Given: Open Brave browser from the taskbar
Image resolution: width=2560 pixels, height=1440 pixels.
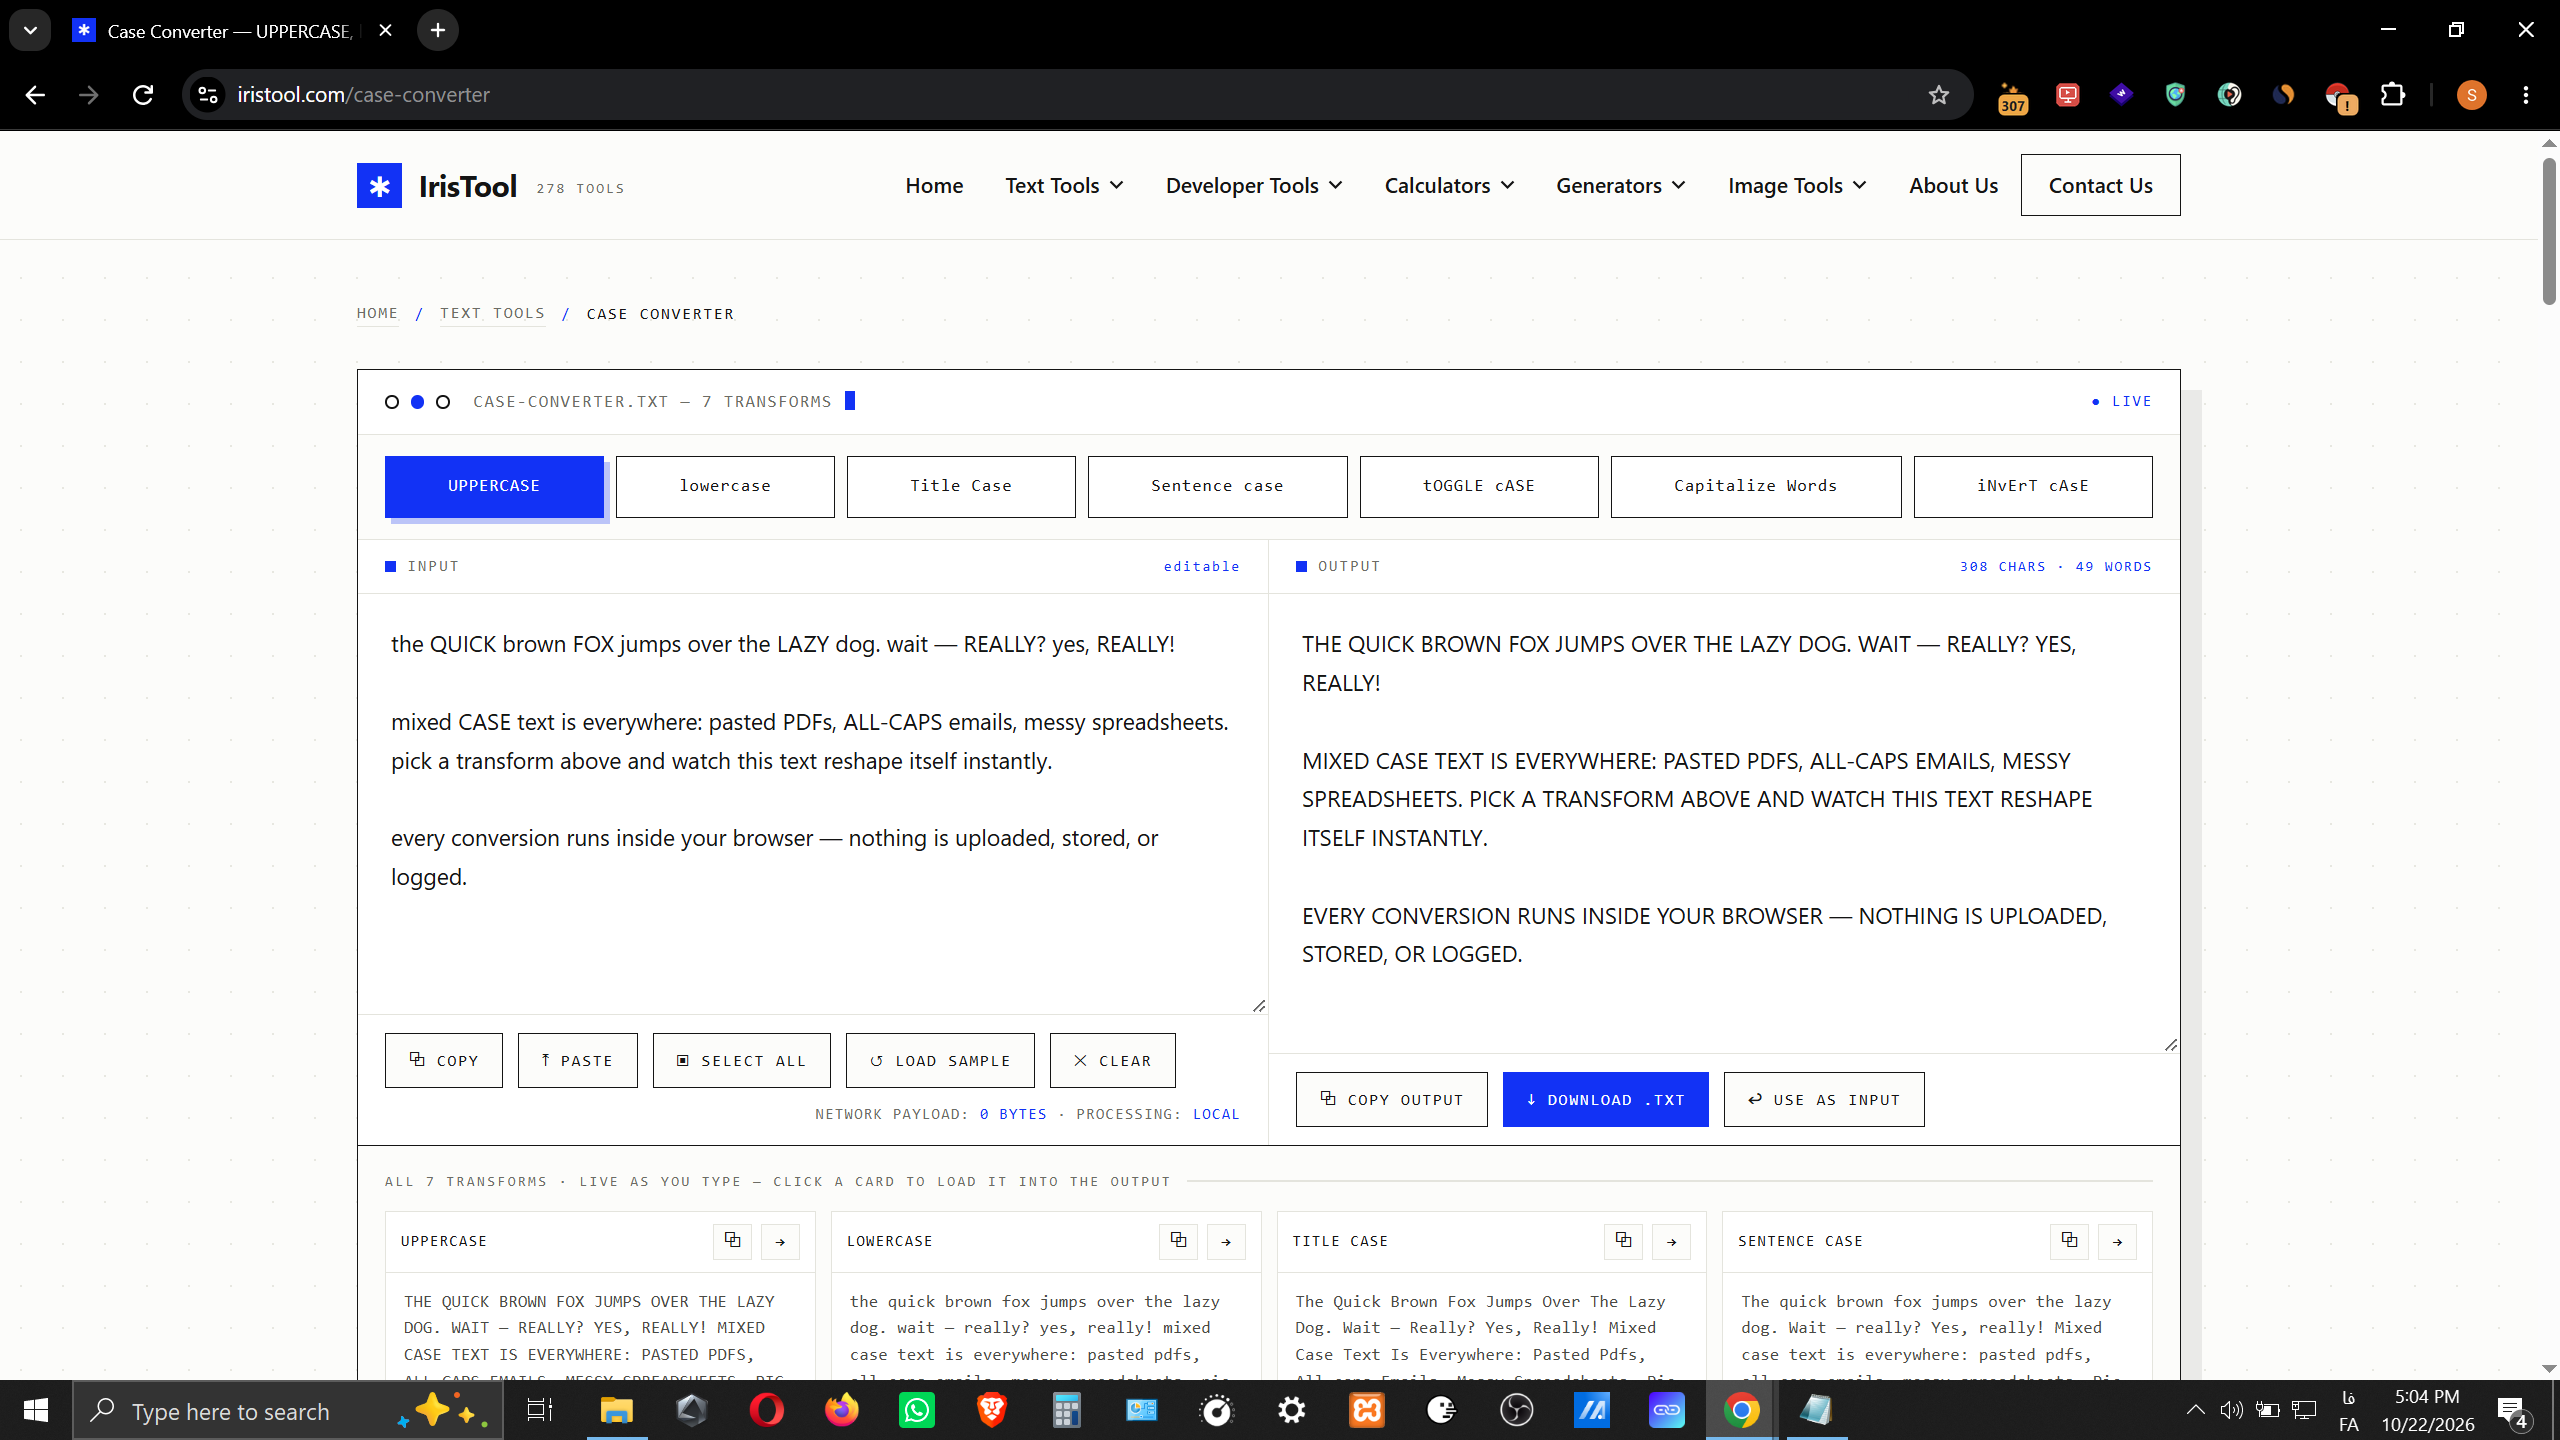Looking at the screenshot, I should pyautogui.click(x=992, y=1411).
